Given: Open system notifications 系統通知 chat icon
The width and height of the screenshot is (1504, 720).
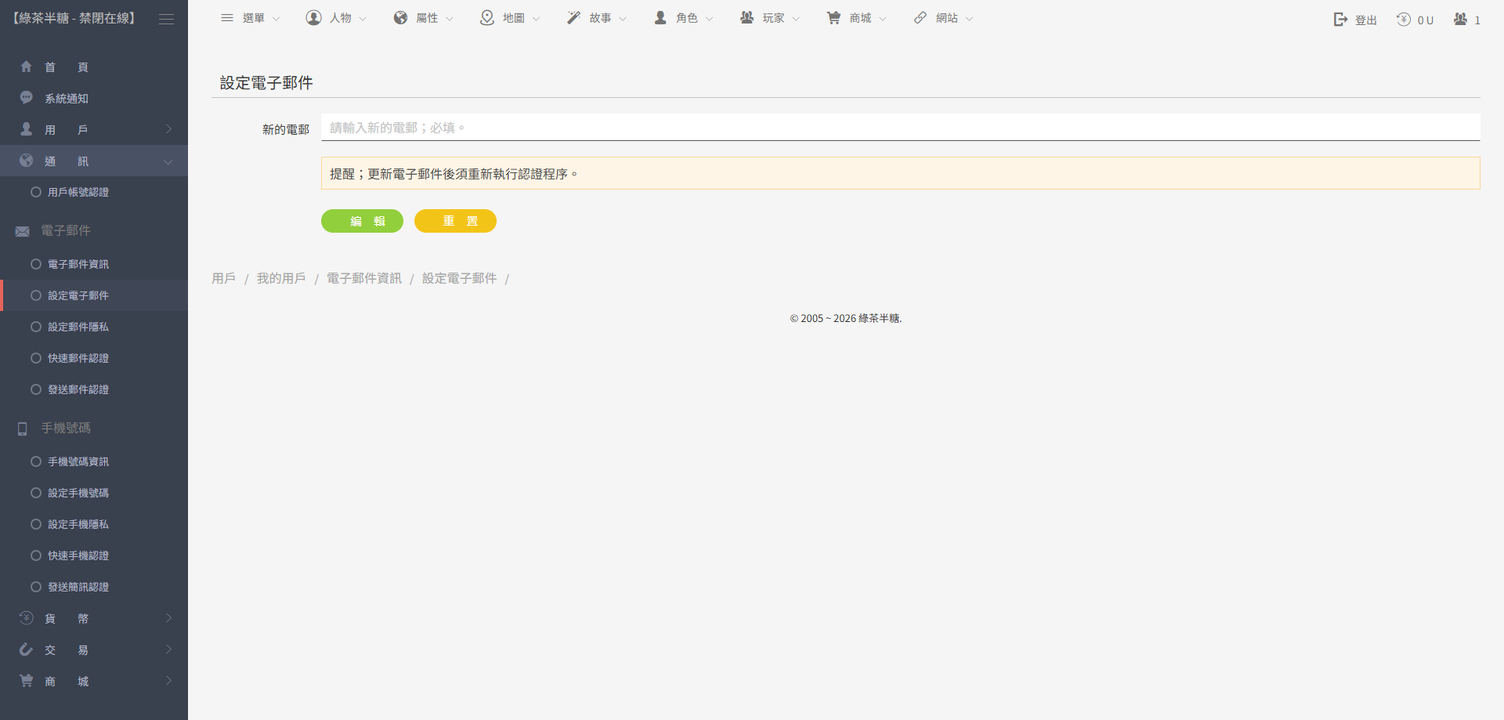Looking at the screenshot, I should coord(26,98).
